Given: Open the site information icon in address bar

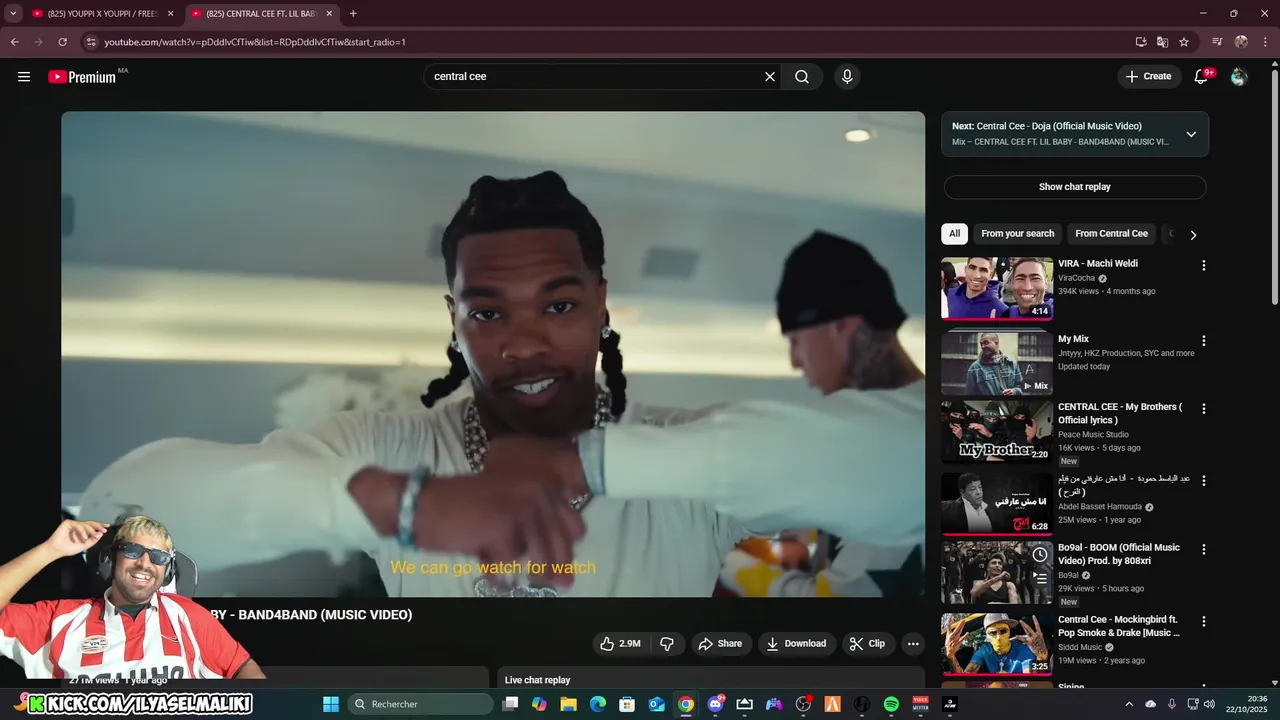Looking at the screenshot, I should point(91,42).
